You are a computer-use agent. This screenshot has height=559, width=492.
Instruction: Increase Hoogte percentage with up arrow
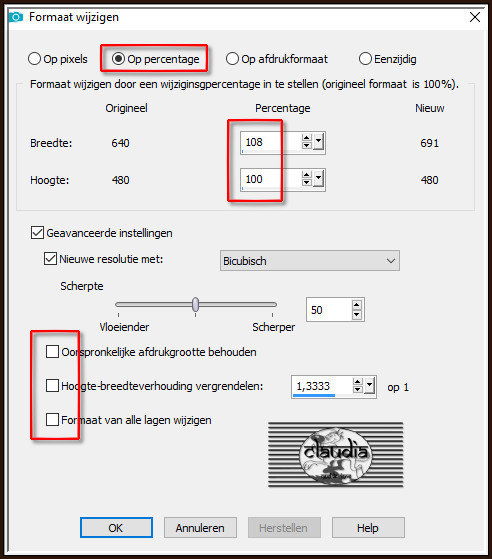tap(307, 175)
